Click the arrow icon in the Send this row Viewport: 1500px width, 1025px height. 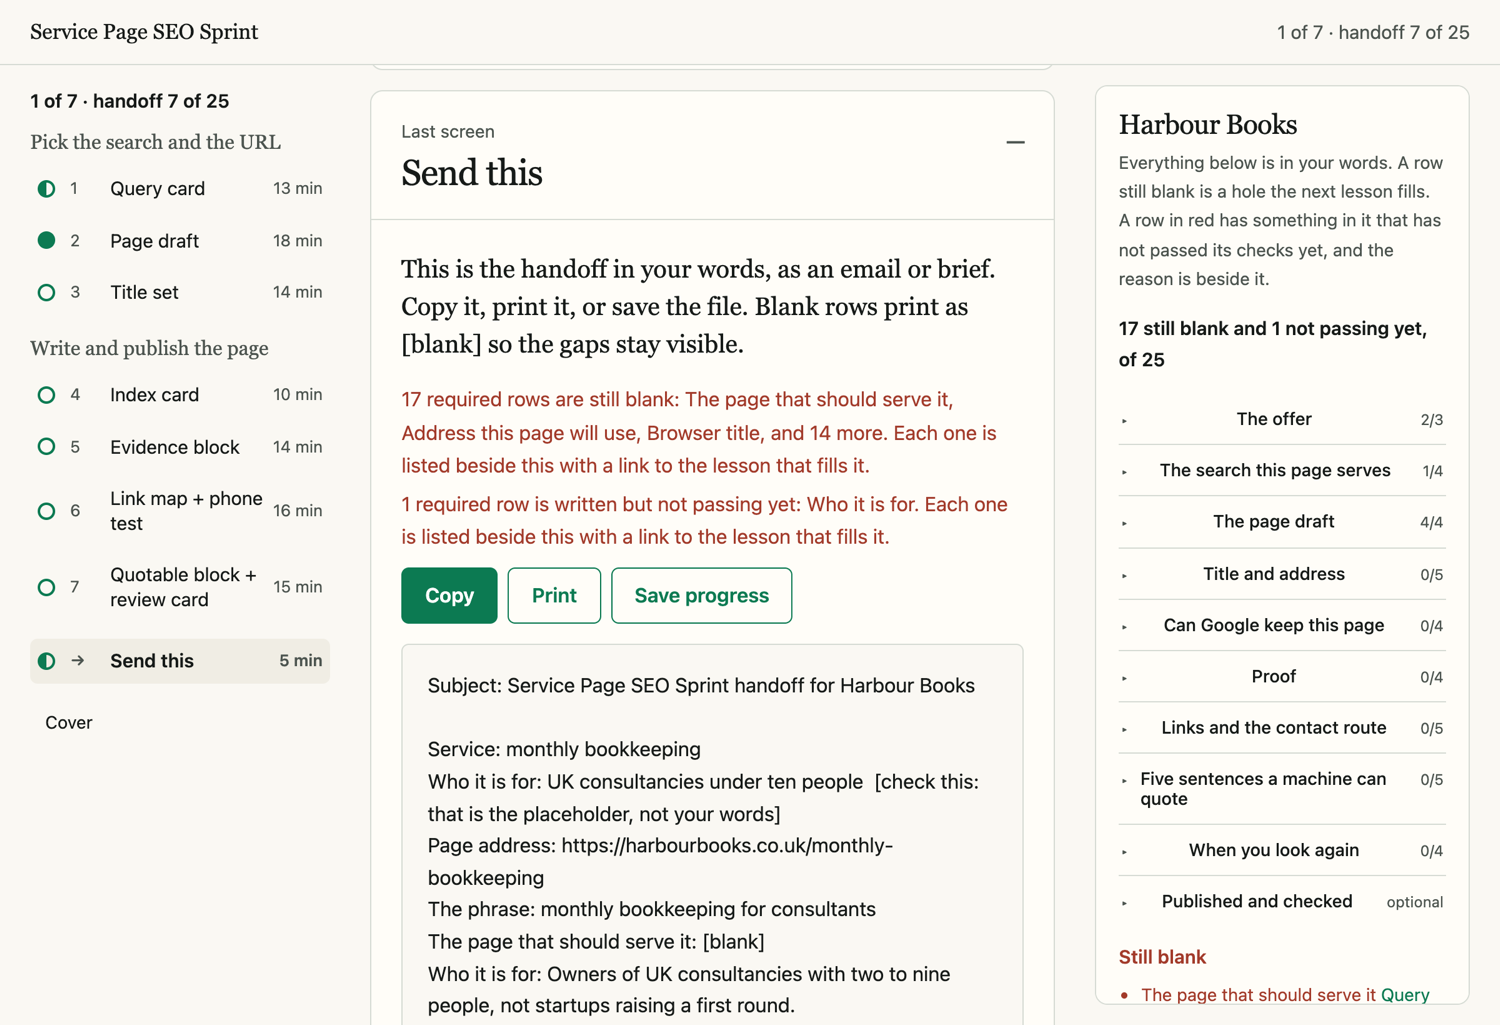click(78, 661)
